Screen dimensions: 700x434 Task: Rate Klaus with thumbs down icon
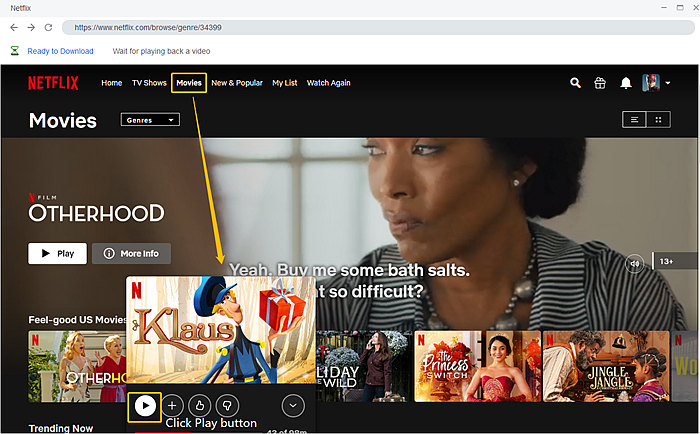tap(227, 406)
